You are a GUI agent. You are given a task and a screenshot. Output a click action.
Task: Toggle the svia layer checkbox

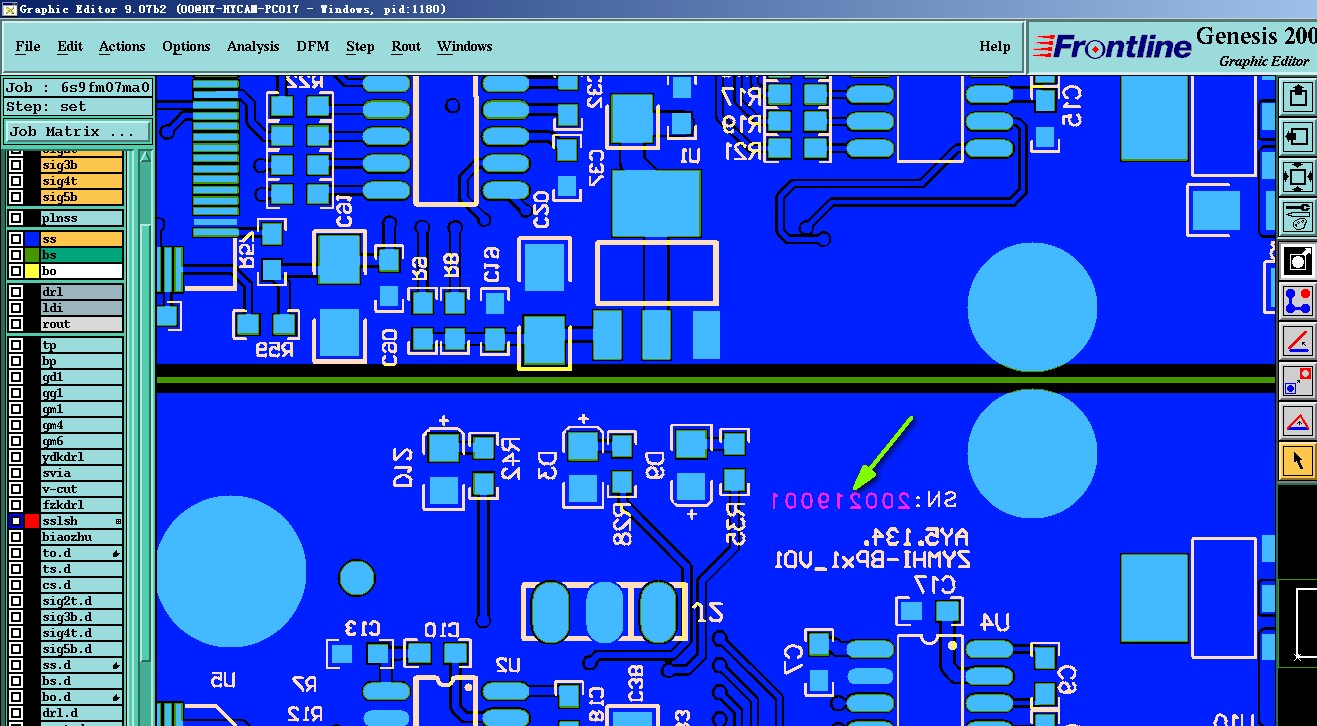[16, 473]
